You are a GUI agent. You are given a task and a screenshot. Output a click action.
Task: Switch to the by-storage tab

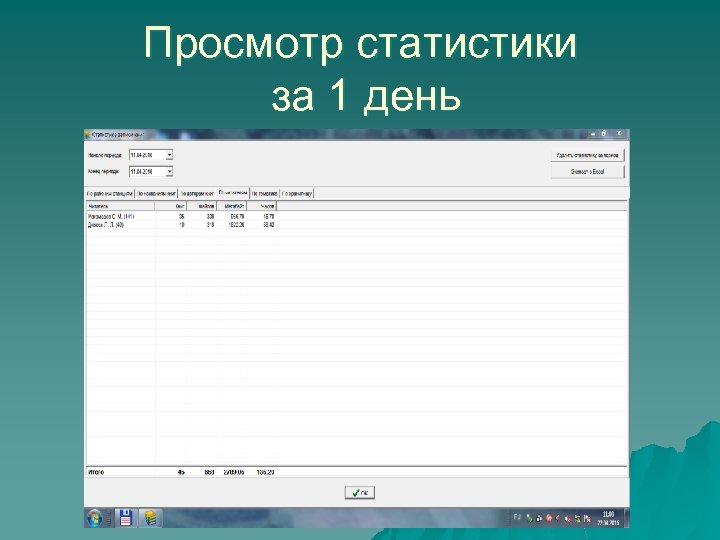(x=297, y=194)
